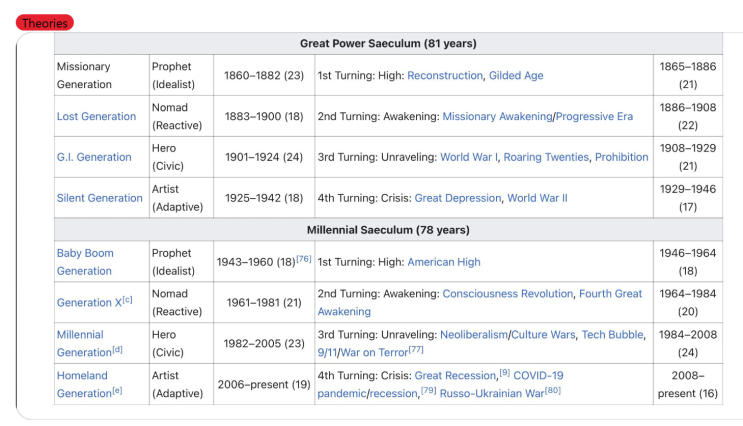
Task: Click the 1886–1908 (22) cell
Action: coord(688,117)
